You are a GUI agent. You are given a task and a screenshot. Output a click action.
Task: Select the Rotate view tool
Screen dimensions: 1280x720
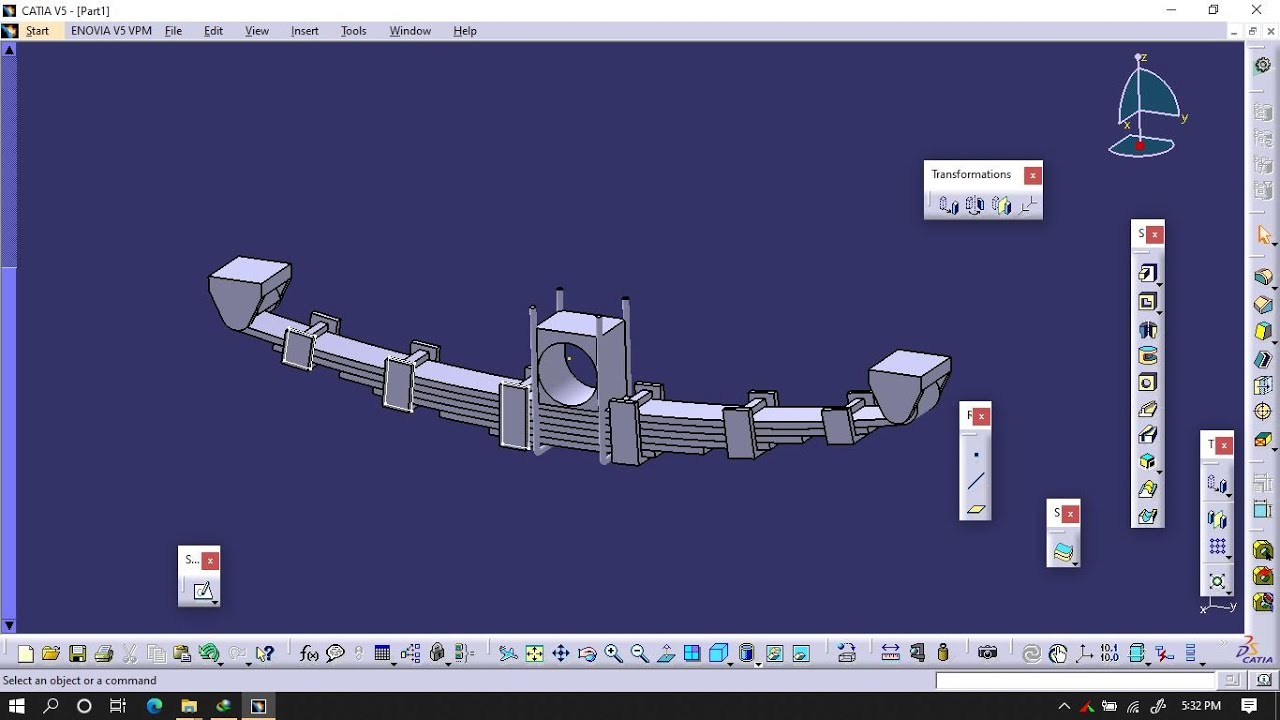[587, 654]
